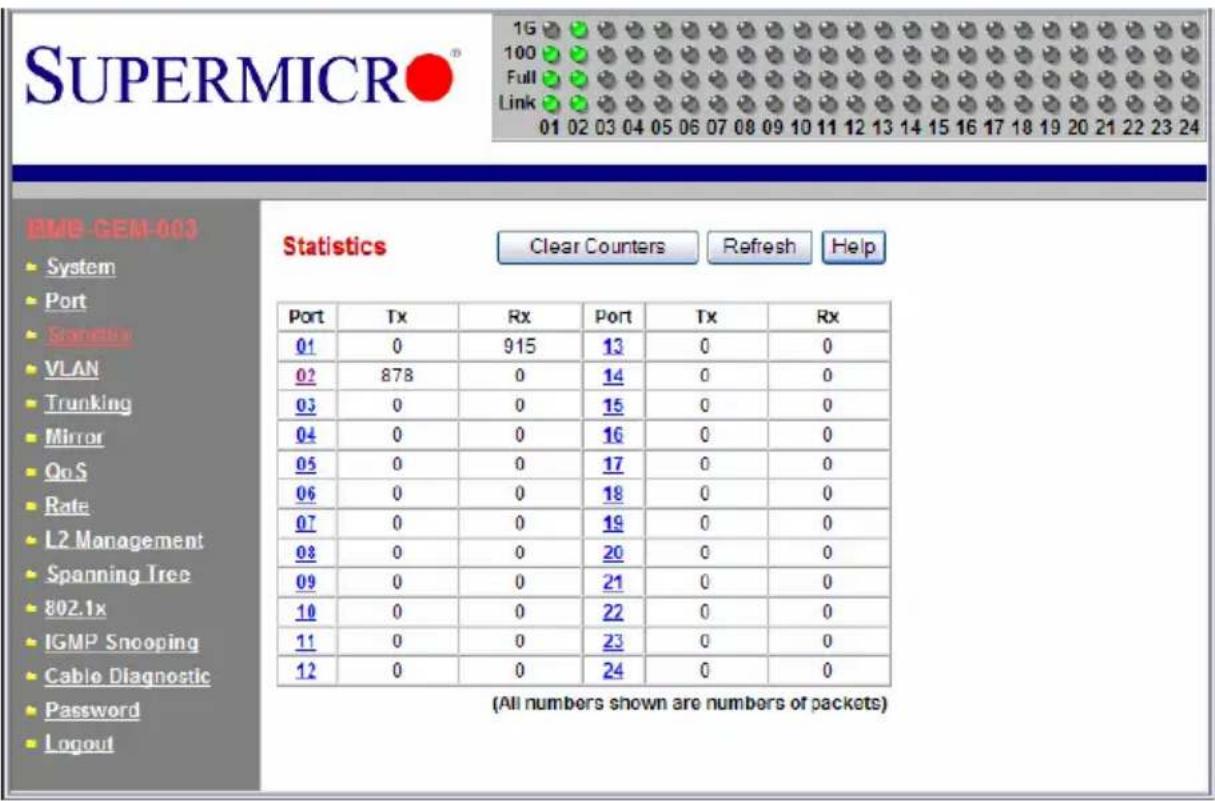Open port 21 link
This screenshot has width=1215, height=801.
pyautogui.click(x=614, y=582)
